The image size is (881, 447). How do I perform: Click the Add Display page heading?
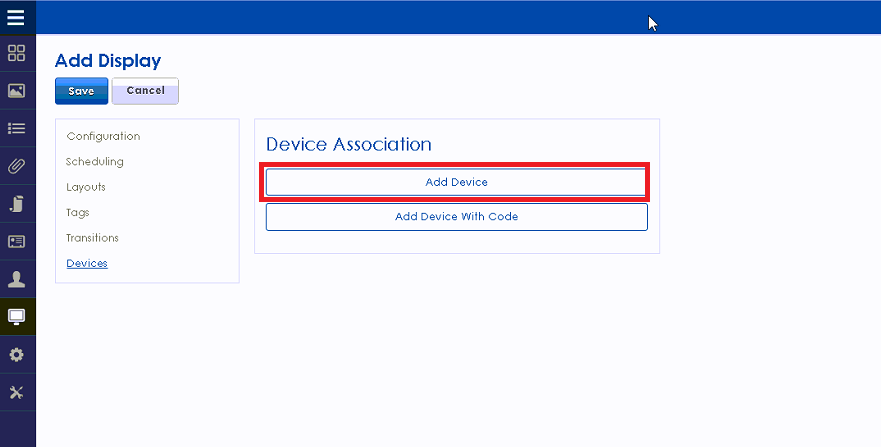(108, 61)
